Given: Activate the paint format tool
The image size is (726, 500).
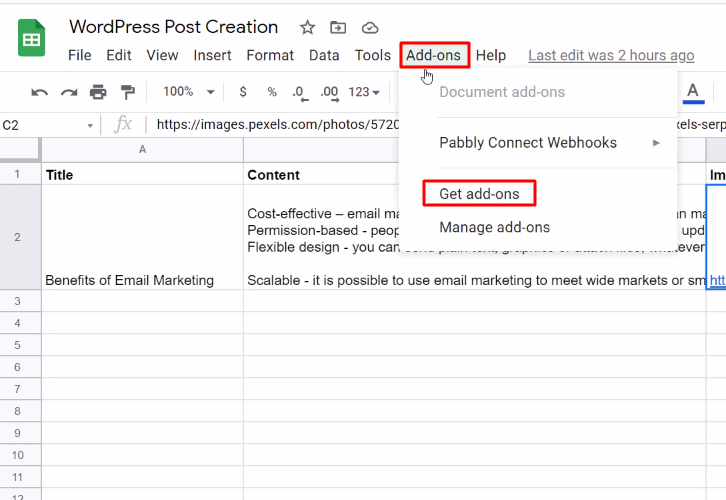Looking at the screenshot, I should (127, 92).
